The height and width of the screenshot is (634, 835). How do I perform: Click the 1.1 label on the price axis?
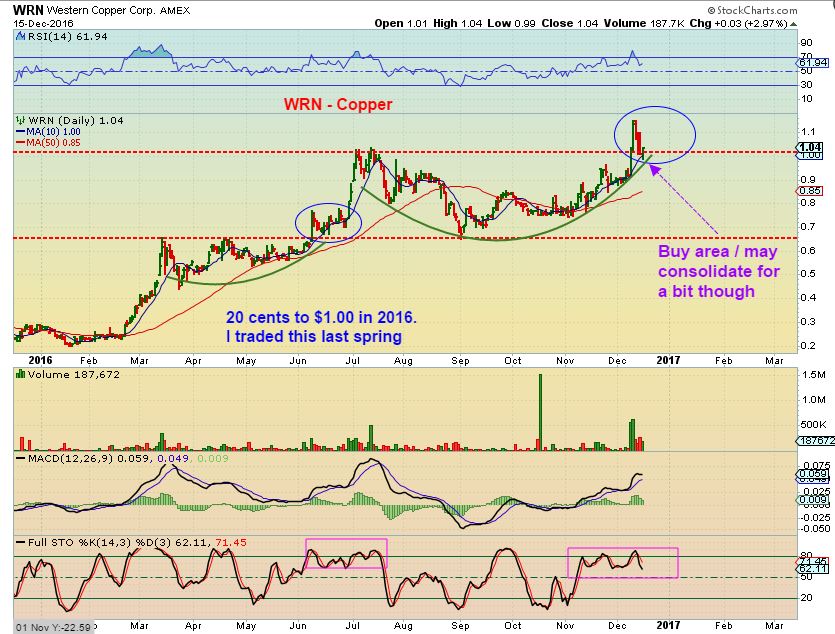pos(807,131)
